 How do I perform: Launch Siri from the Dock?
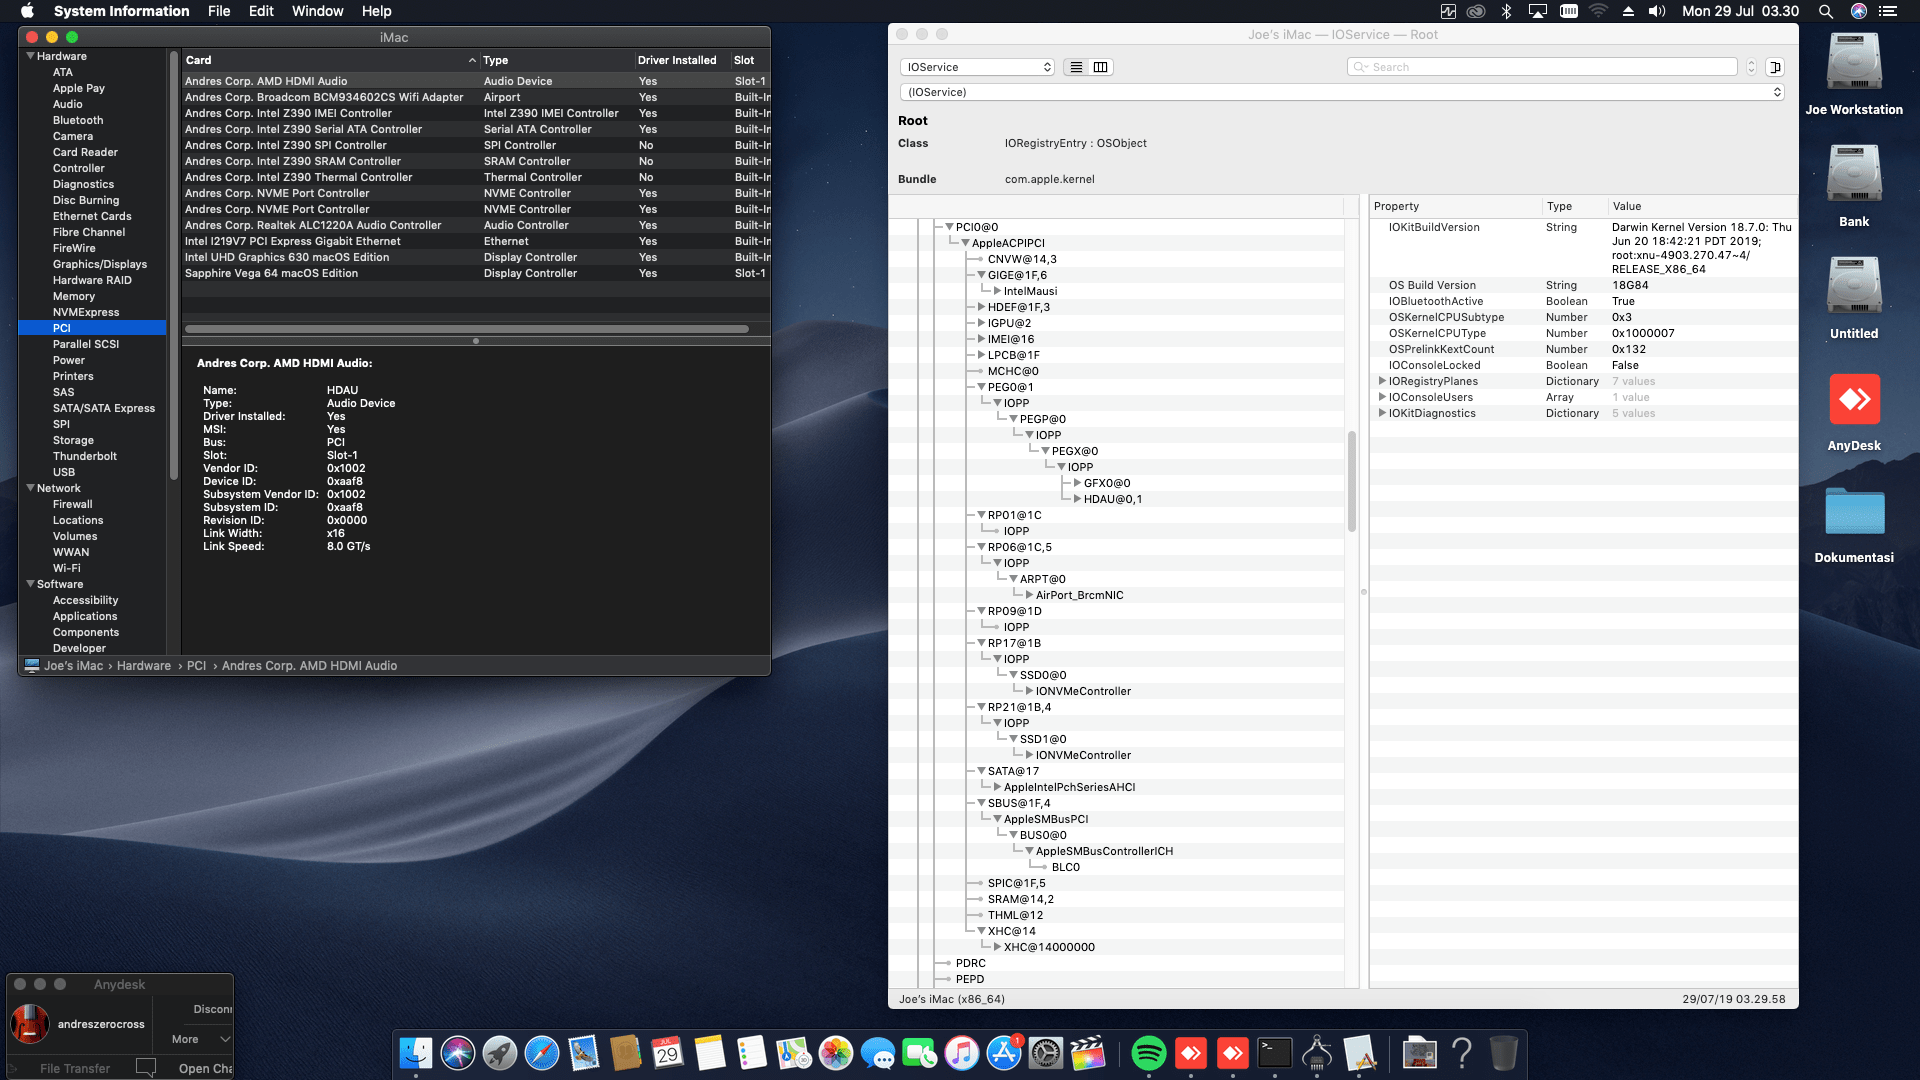pos(458,1053)
